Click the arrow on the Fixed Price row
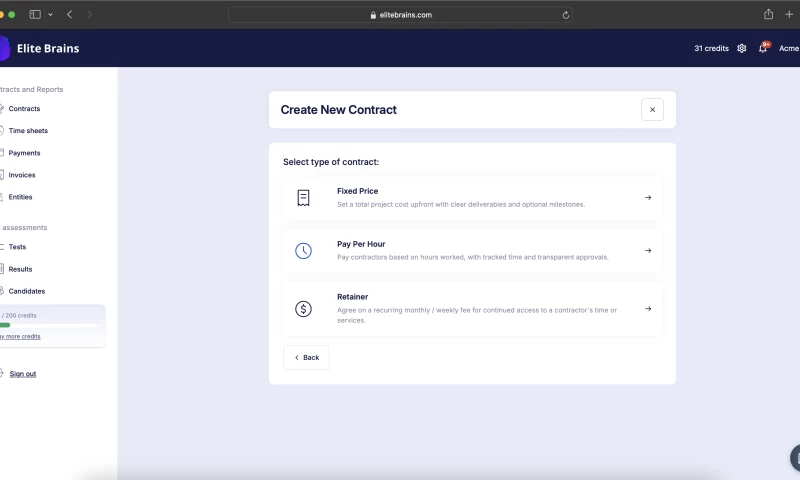 648,197
